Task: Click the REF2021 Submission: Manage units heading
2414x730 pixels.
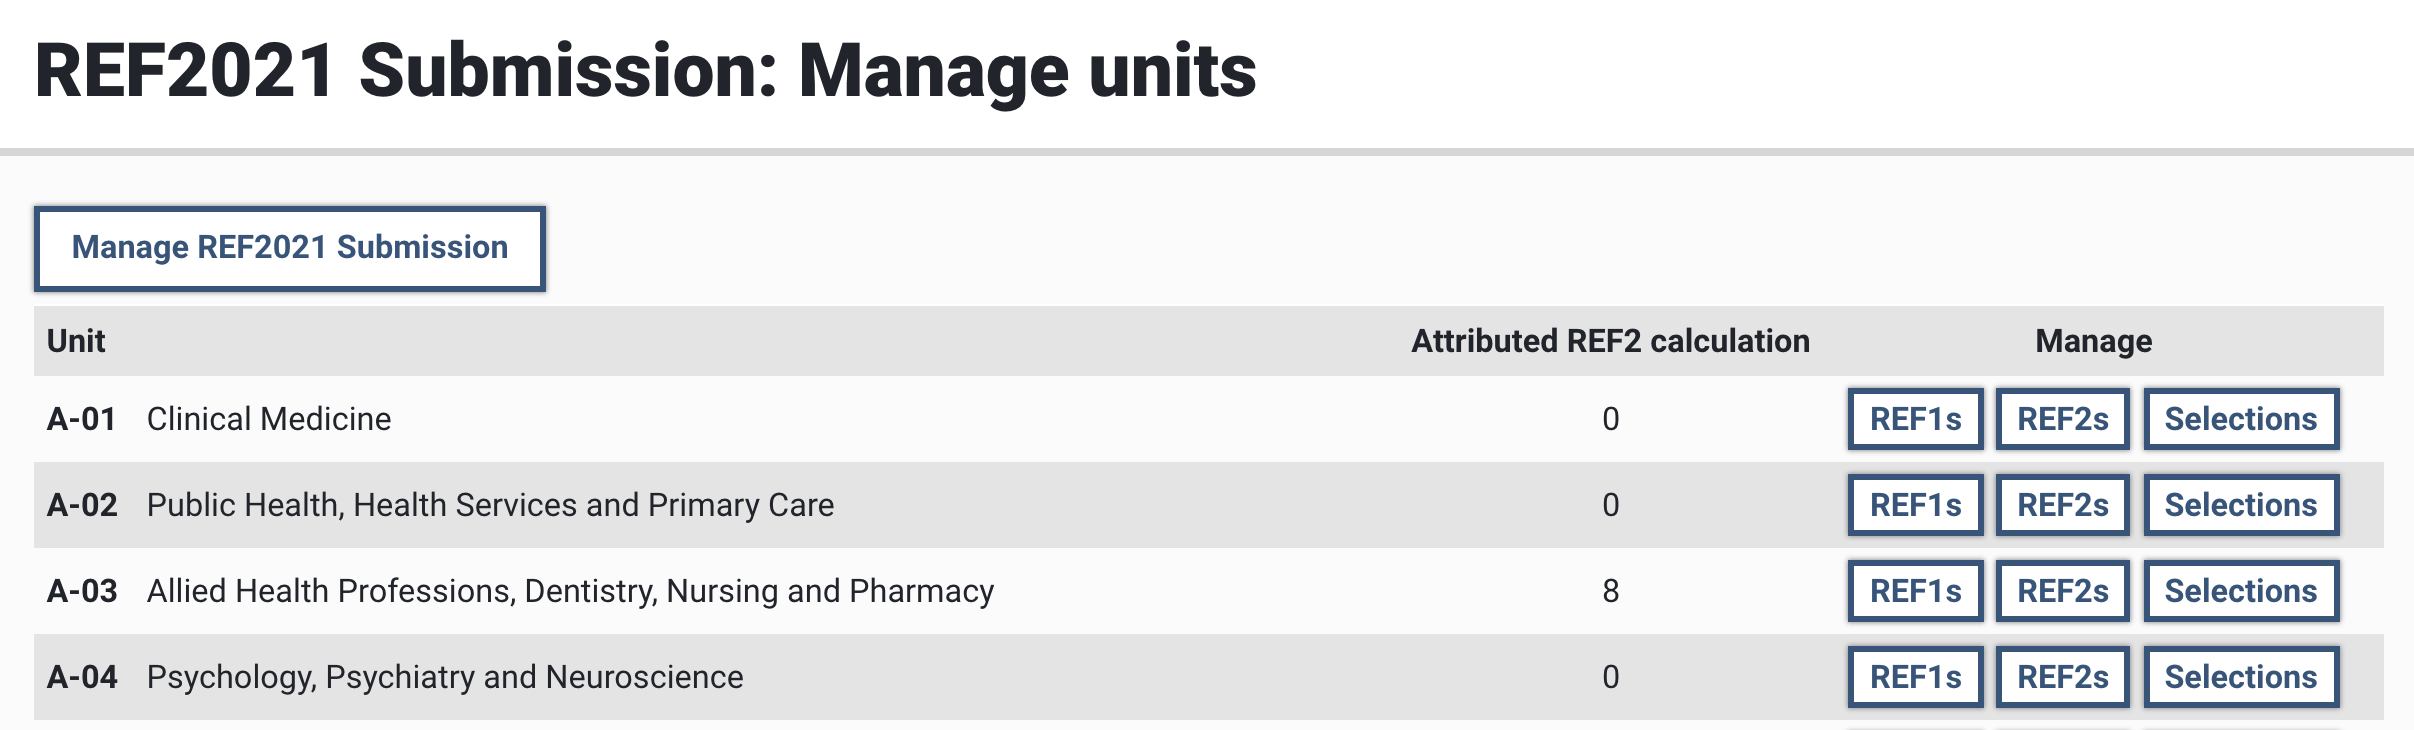Action: [x=645, y=72]
